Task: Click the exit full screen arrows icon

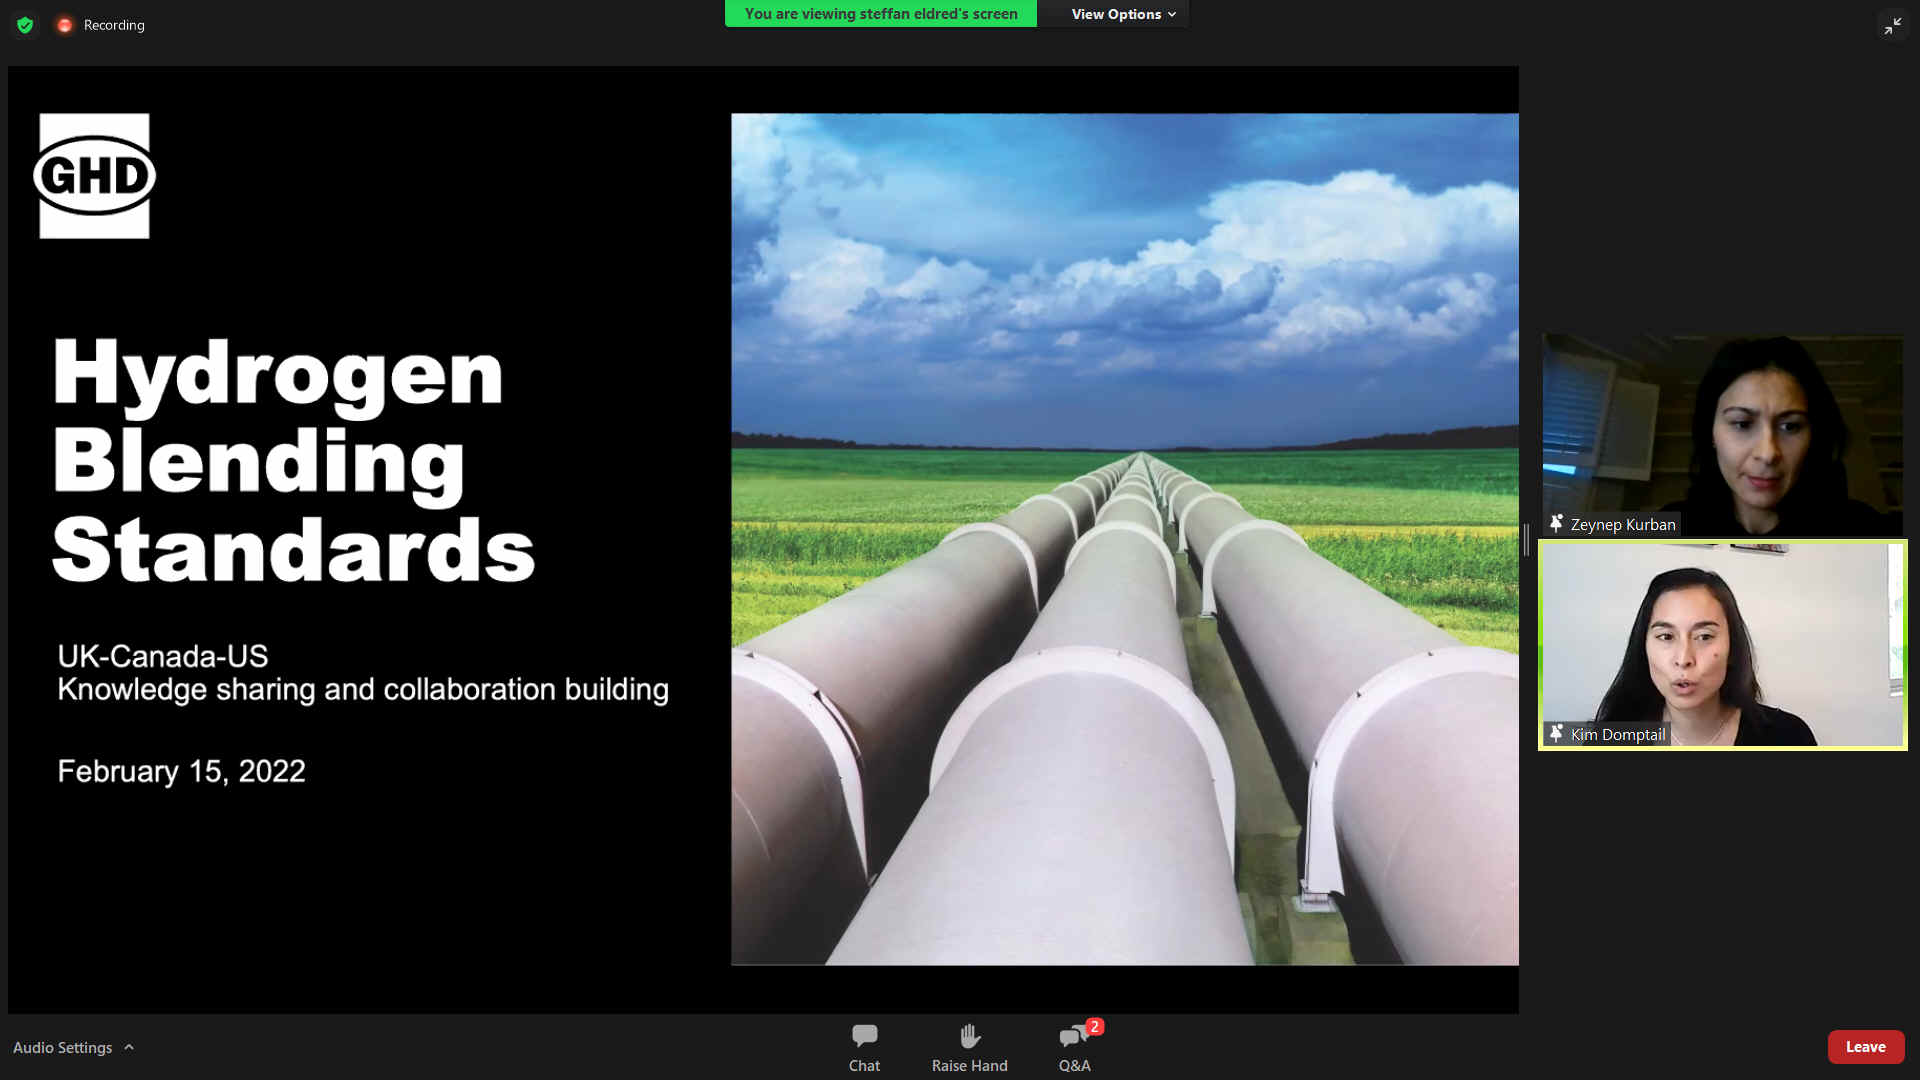Action: (x=1893, y=26)
